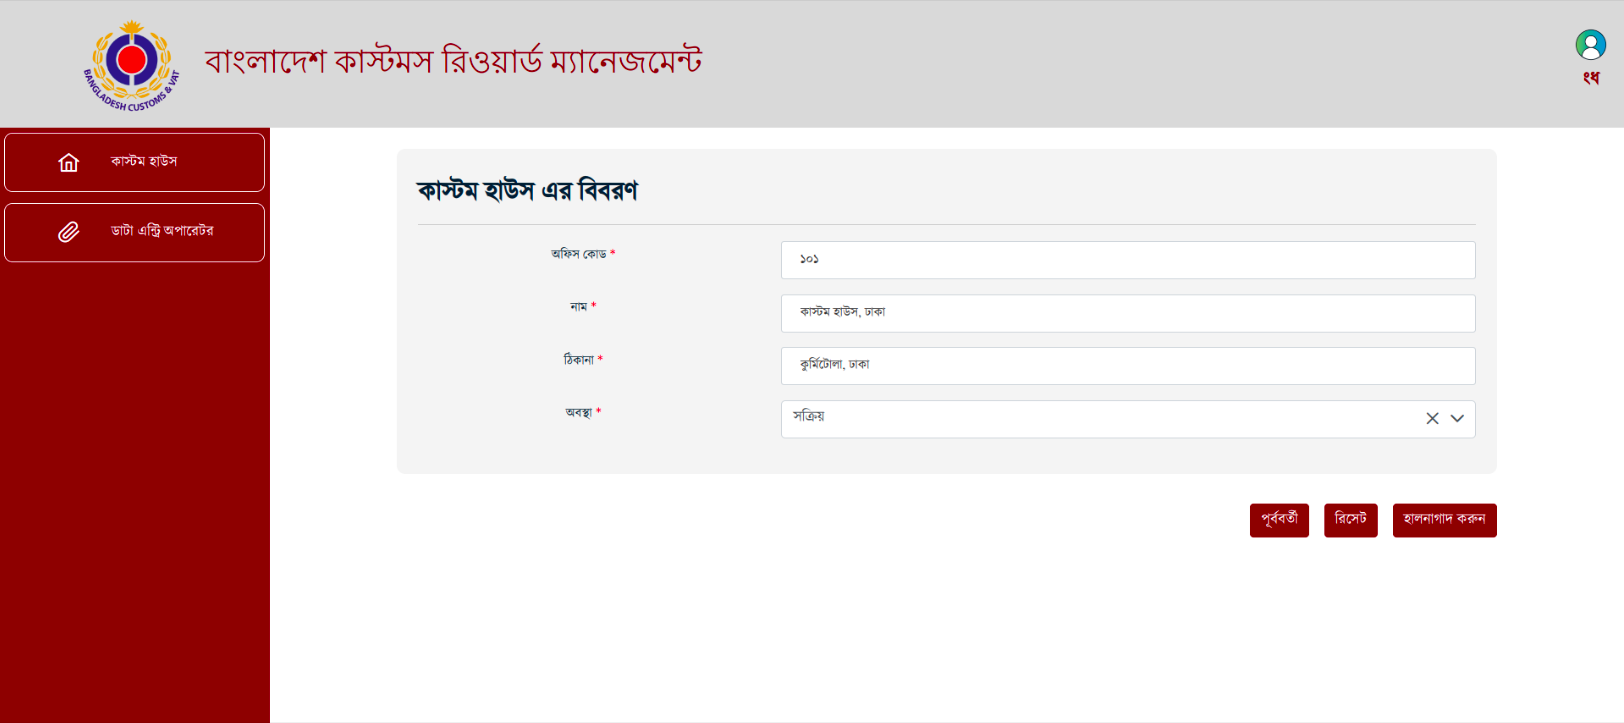Viewport: 1624px width, 723px height.
Task: Click the রিসেট button
Action: click(x=1350, y=520)
